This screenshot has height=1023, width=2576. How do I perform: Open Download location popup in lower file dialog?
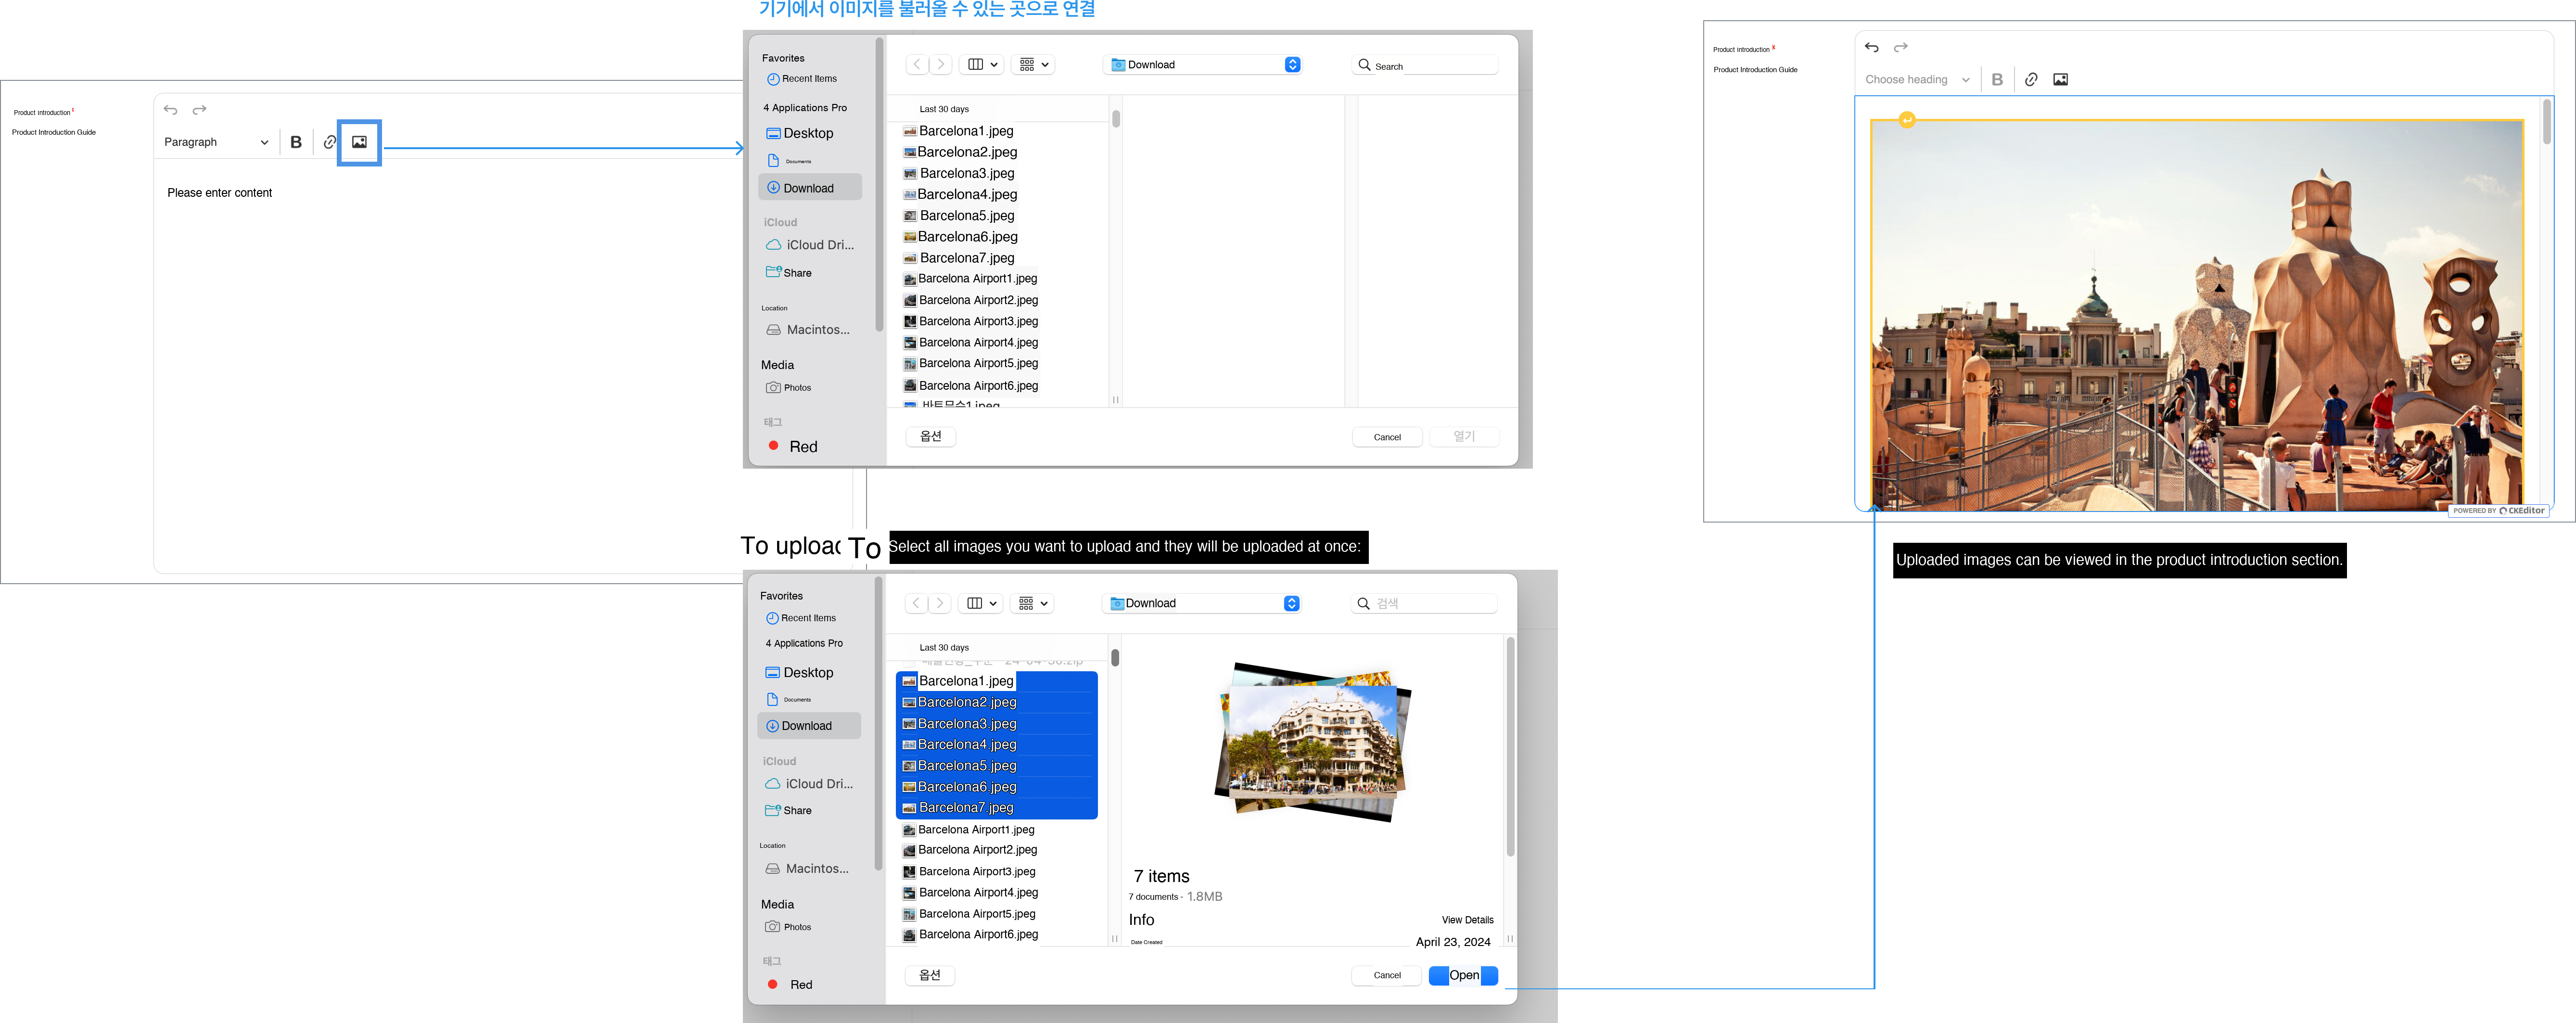(x=1202, y=604)
